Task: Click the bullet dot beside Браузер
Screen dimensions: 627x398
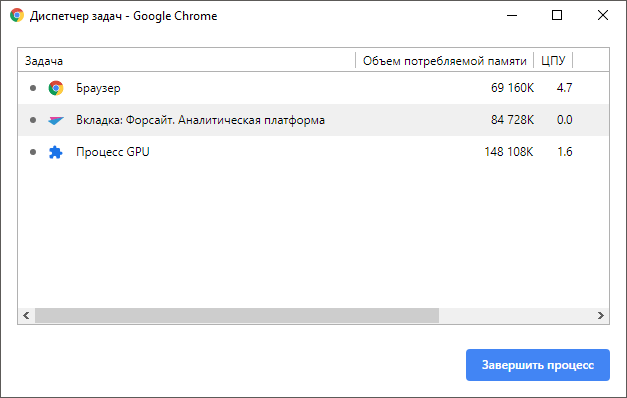Action: (x=33, y=88)
